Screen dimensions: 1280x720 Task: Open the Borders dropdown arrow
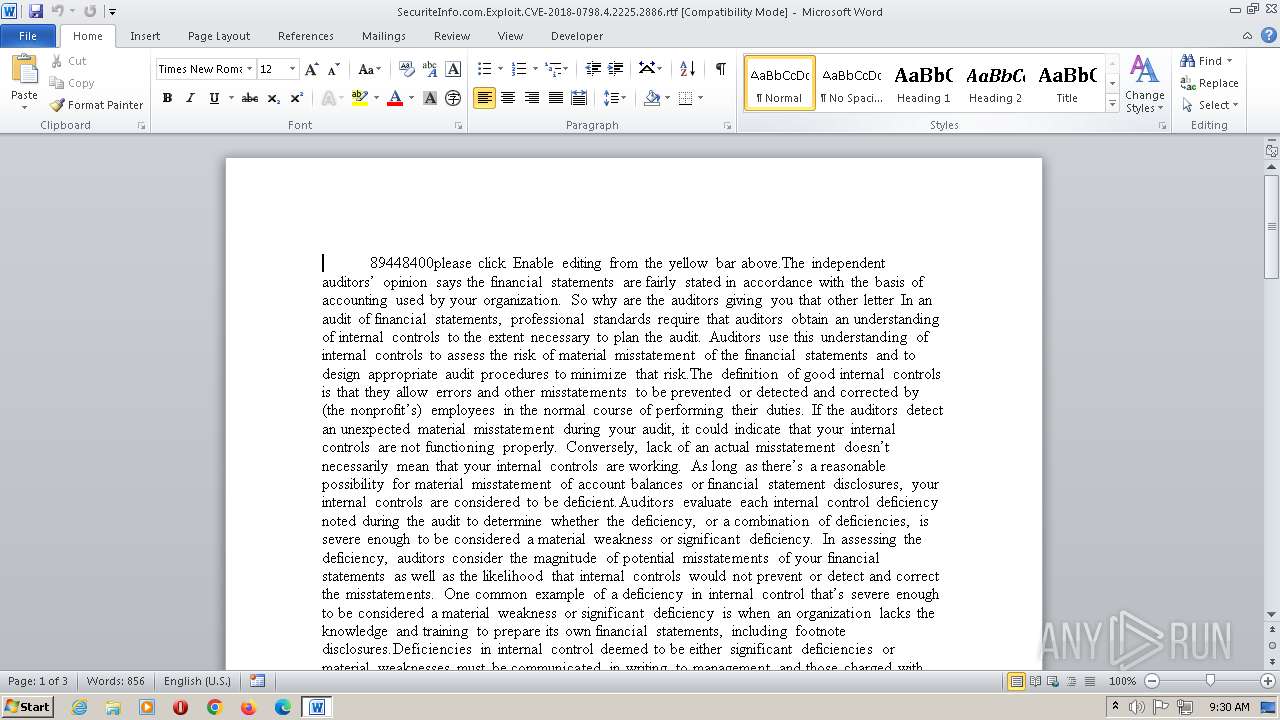[700, 98]
